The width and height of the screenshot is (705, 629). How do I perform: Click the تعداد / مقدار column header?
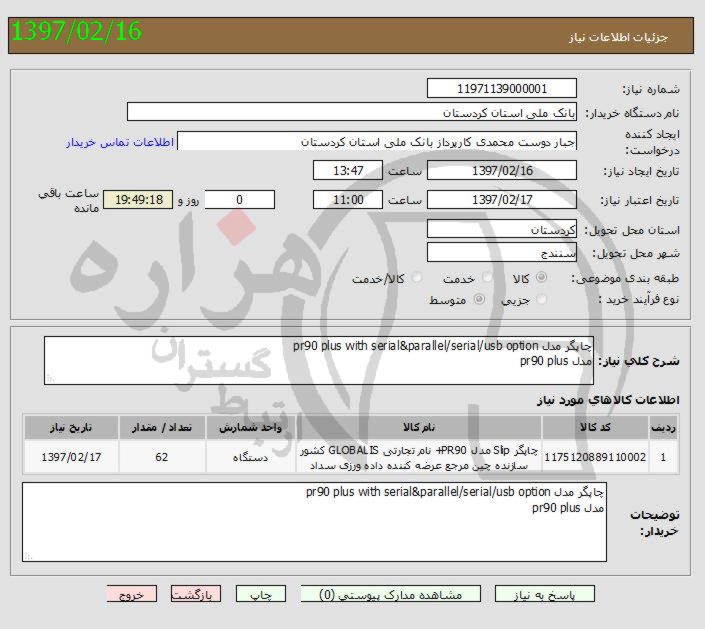coord(162,427)
